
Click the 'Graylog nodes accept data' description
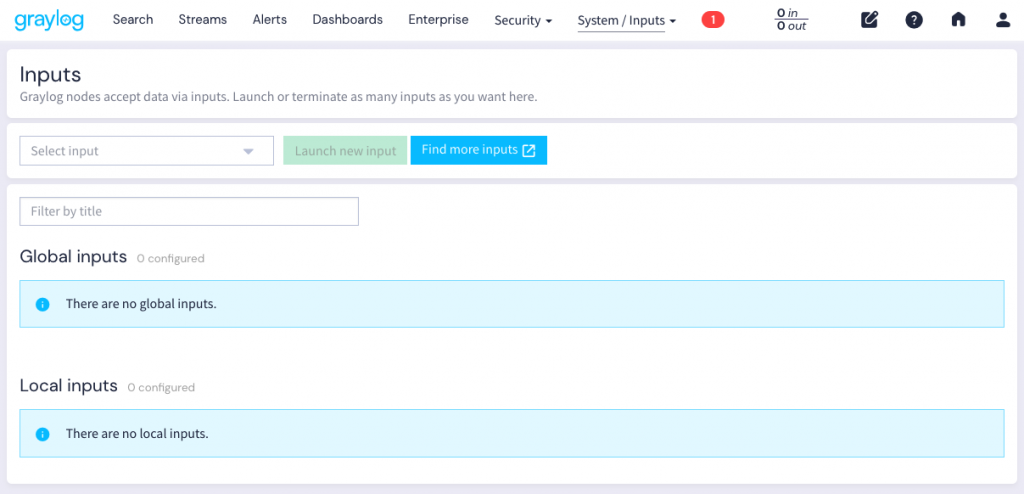point(278,97)
